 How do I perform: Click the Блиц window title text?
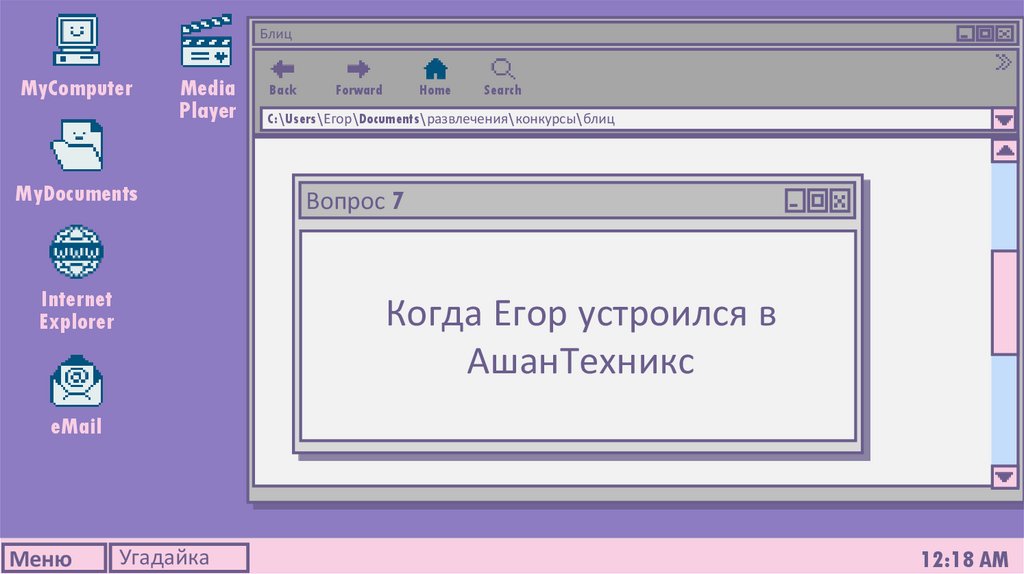point(276,33)
